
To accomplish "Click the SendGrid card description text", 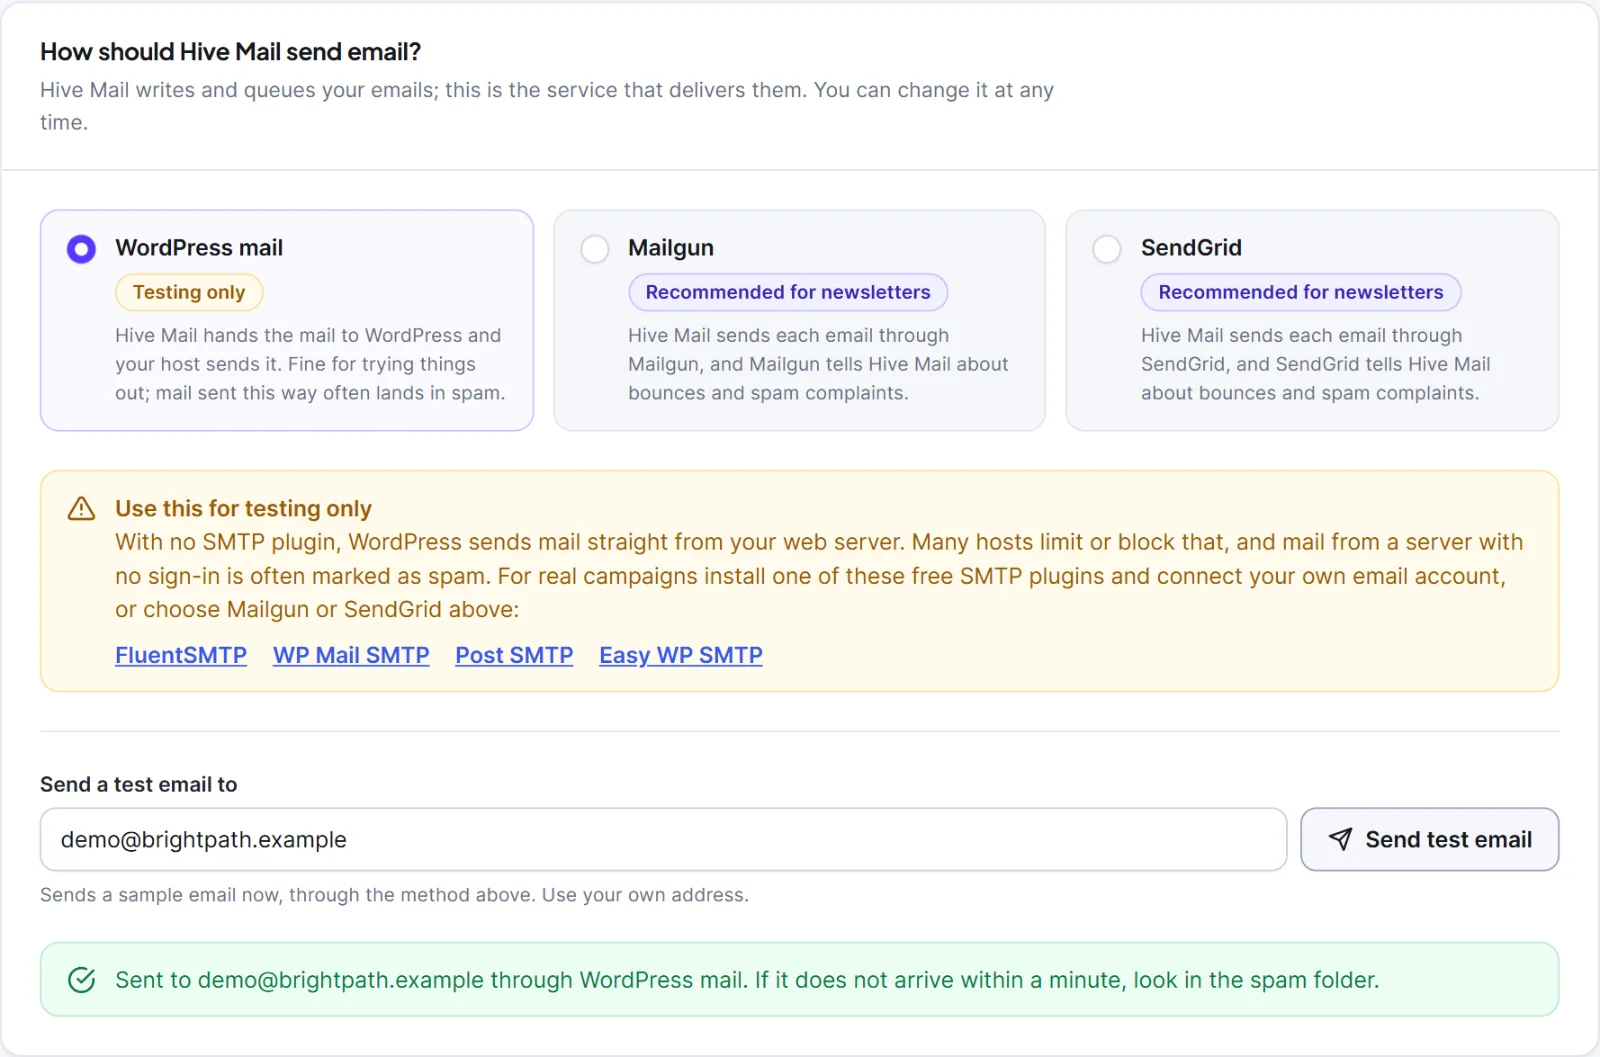I will [1316, 364].
